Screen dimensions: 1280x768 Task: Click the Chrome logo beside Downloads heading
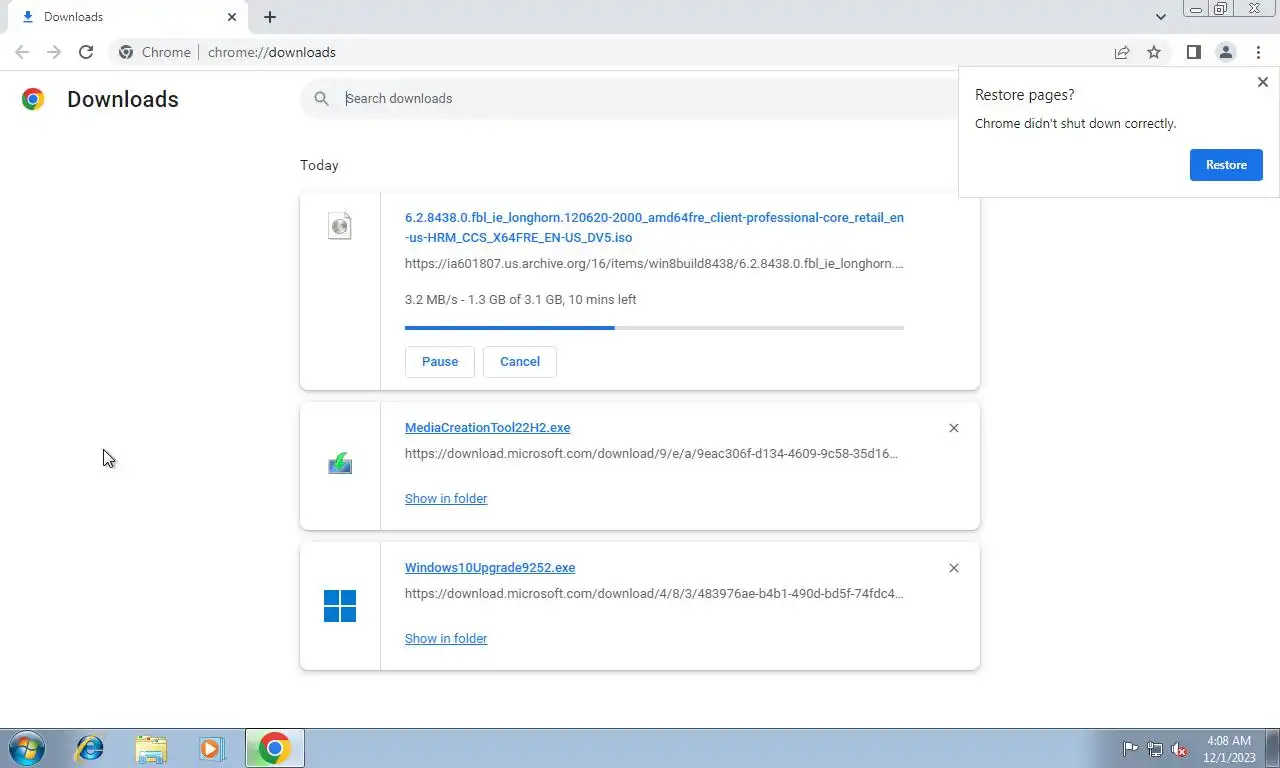(33, 99)
